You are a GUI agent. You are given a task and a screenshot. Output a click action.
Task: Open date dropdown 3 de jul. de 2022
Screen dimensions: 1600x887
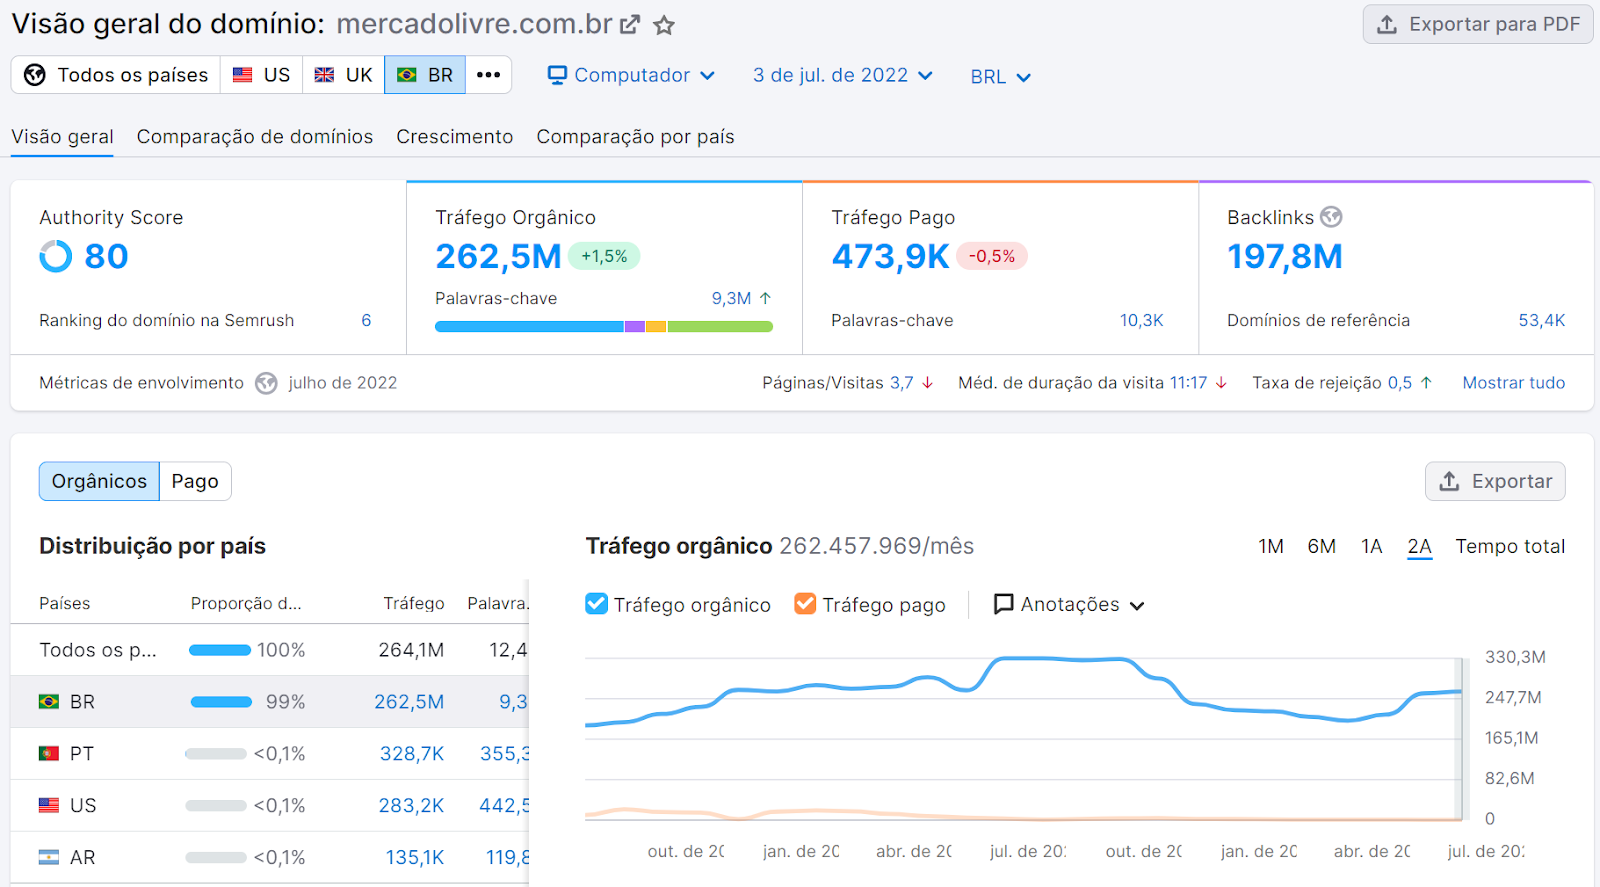843,75
